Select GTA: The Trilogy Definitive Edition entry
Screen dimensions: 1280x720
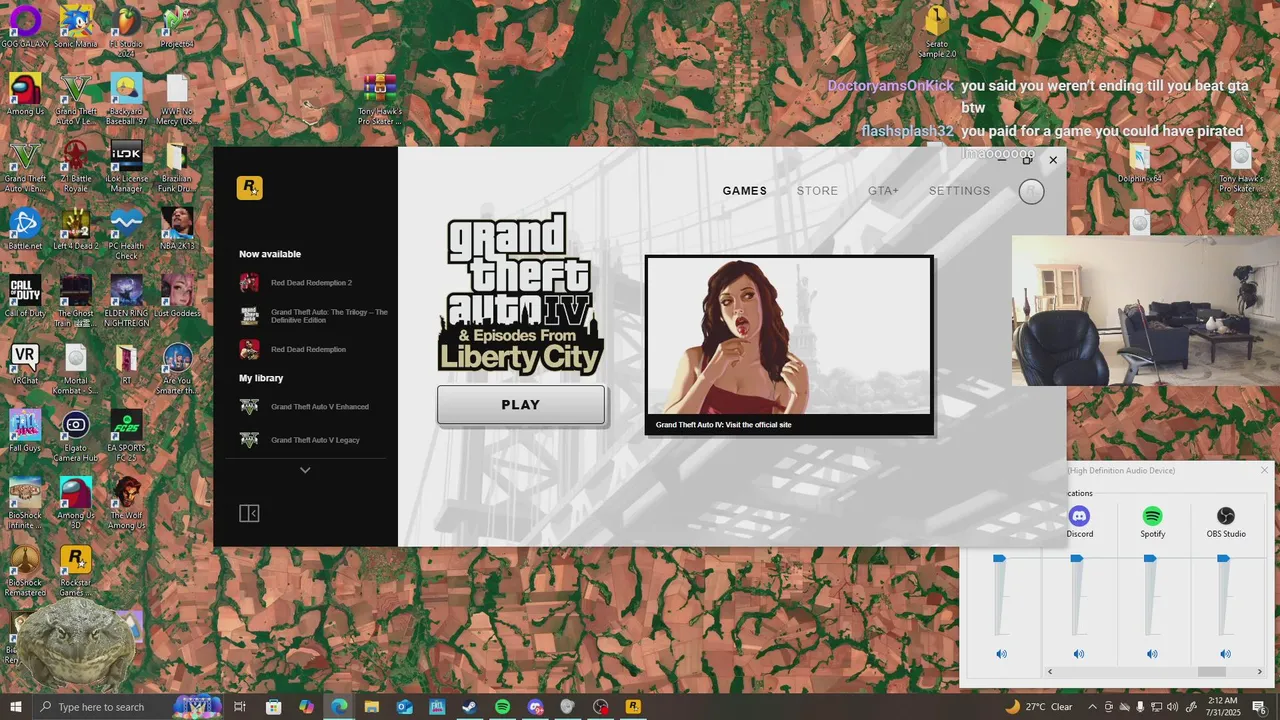(315, 316)
